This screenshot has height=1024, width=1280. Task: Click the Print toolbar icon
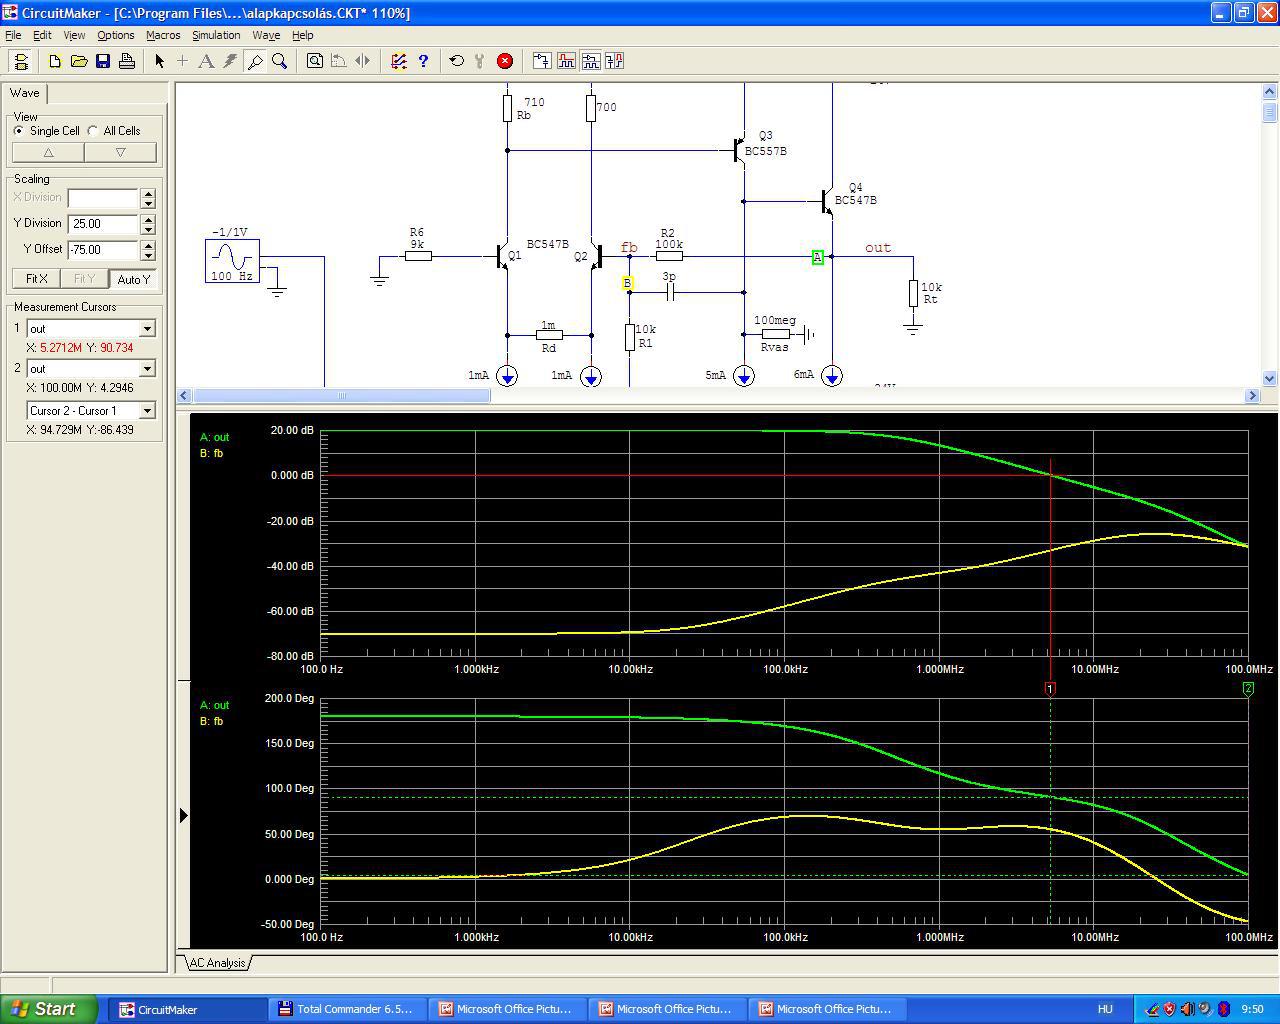(127, 61)
